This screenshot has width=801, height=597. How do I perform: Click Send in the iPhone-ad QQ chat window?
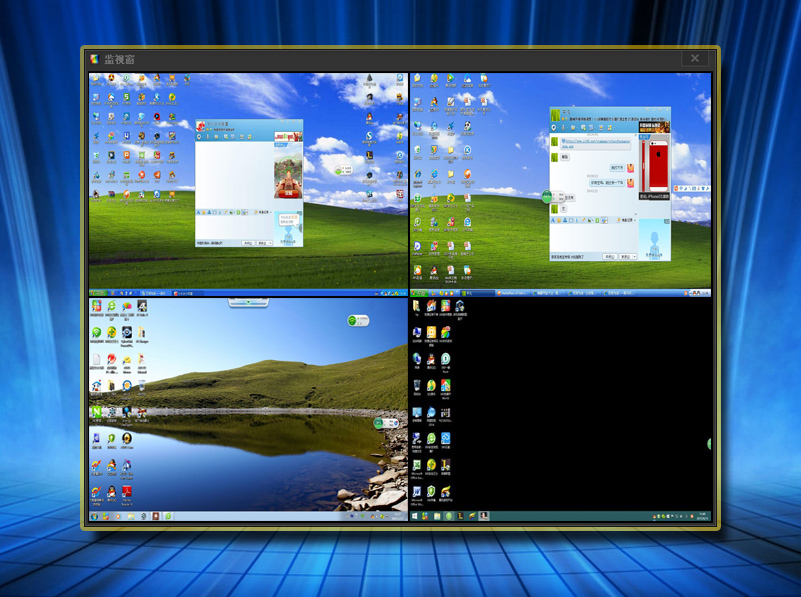click(x=625, y=256)
